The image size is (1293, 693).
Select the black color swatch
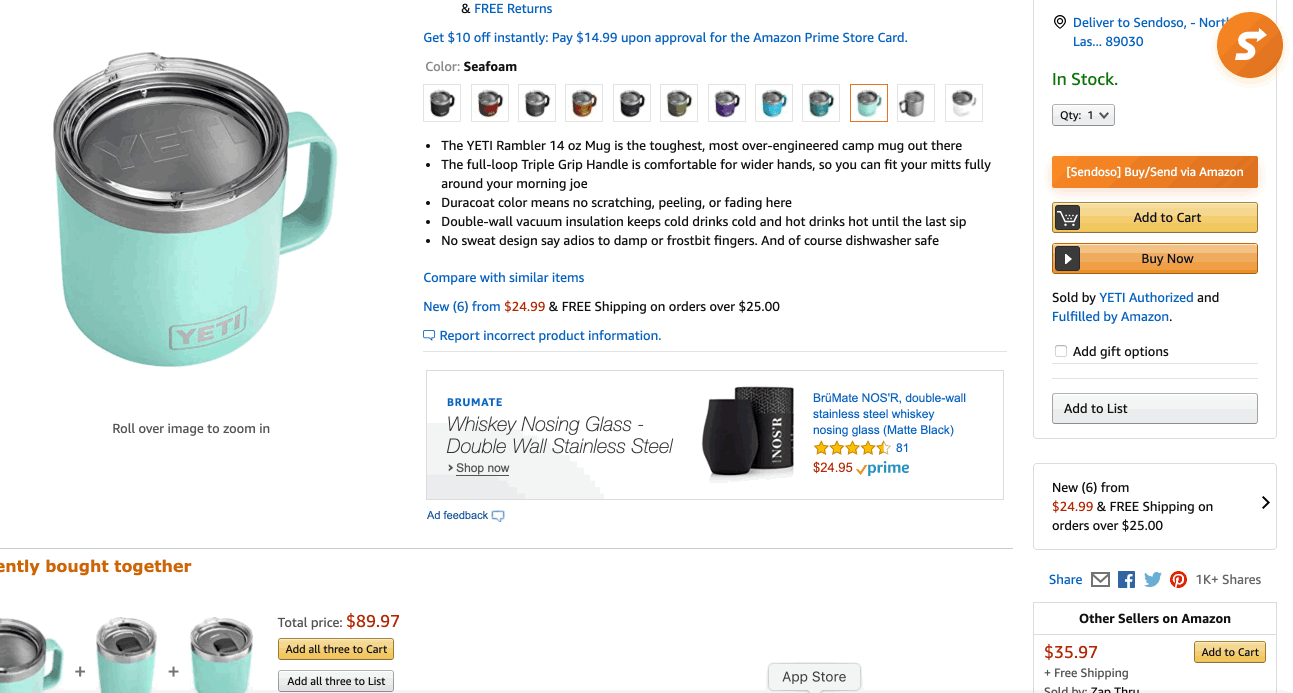click(441, 102)
